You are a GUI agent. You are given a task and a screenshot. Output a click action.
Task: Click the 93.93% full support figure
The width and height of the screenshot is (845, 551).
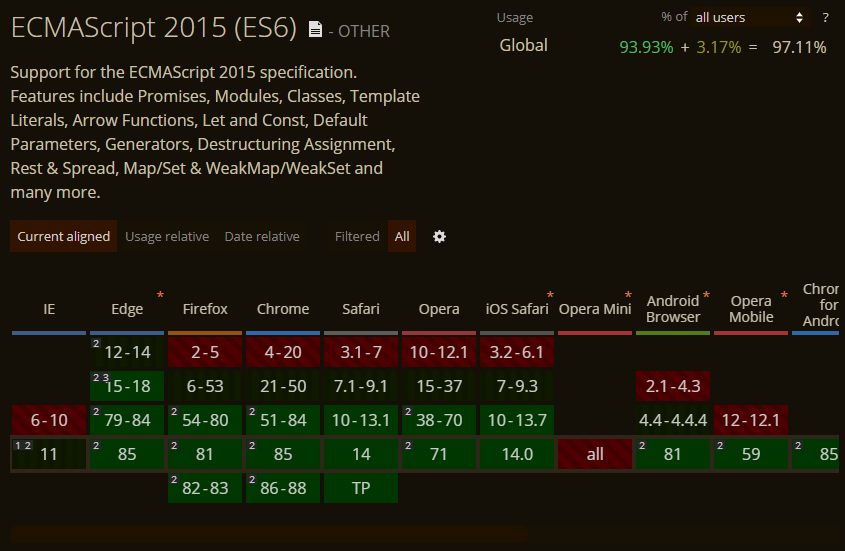(x=646, y=47)
